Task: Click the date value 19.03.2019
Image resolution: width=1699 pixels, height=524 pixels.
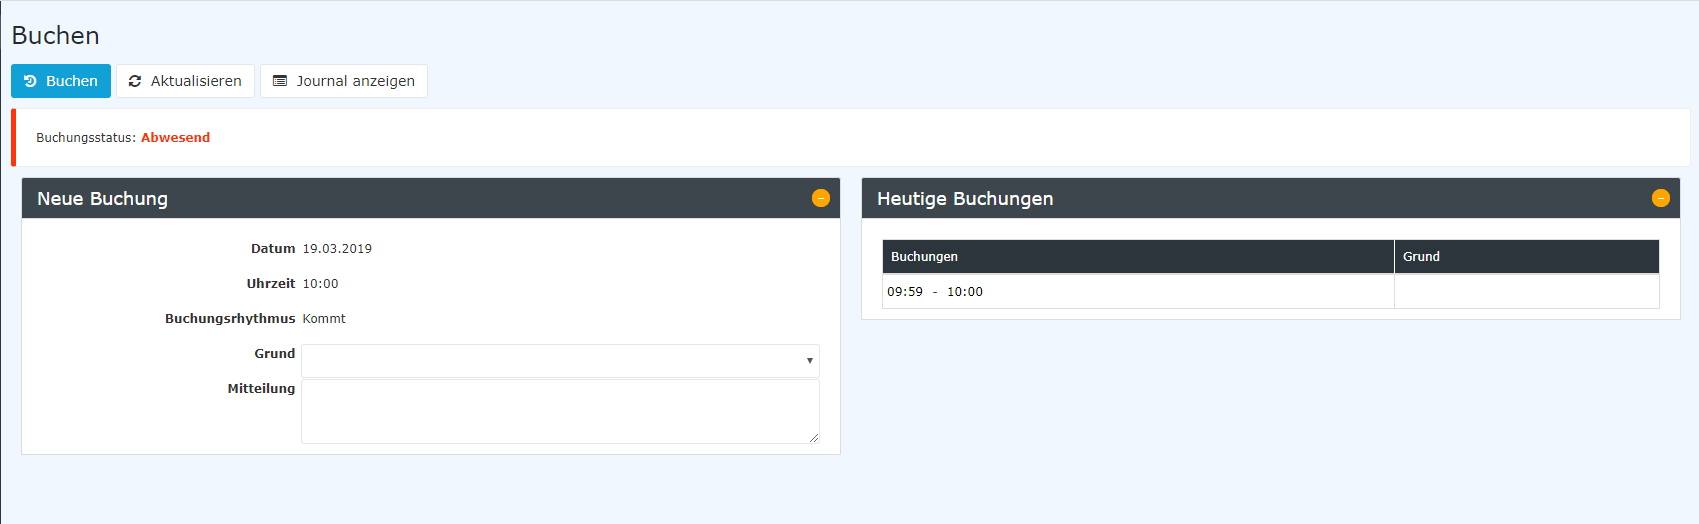Action: click(337, 249)
